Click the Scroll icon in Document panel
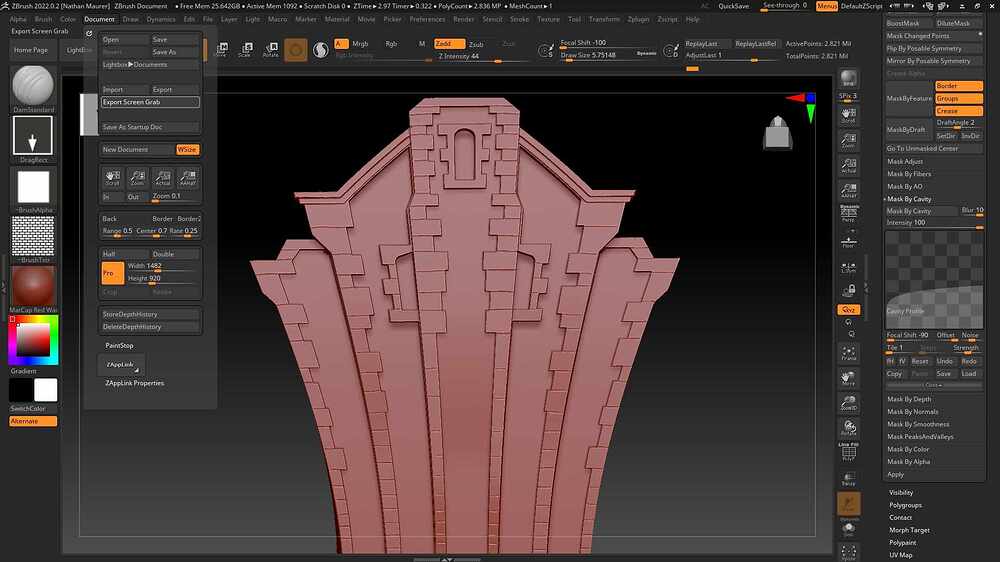This screenshot has width=1000, height=562. pyautogui.click(x=112, y=177)
